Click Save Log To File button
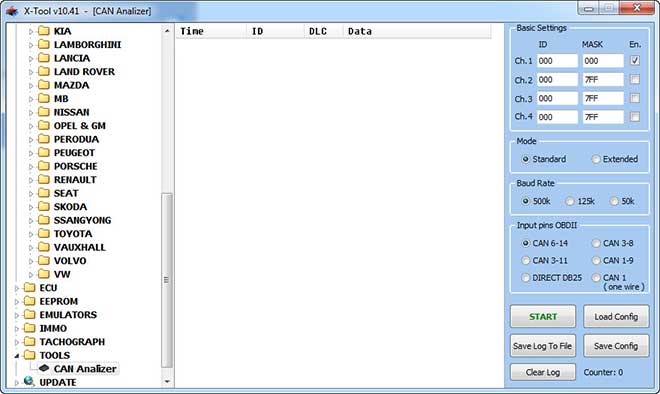This screenshot has height=394, width=660. click(x=543, y=346)
